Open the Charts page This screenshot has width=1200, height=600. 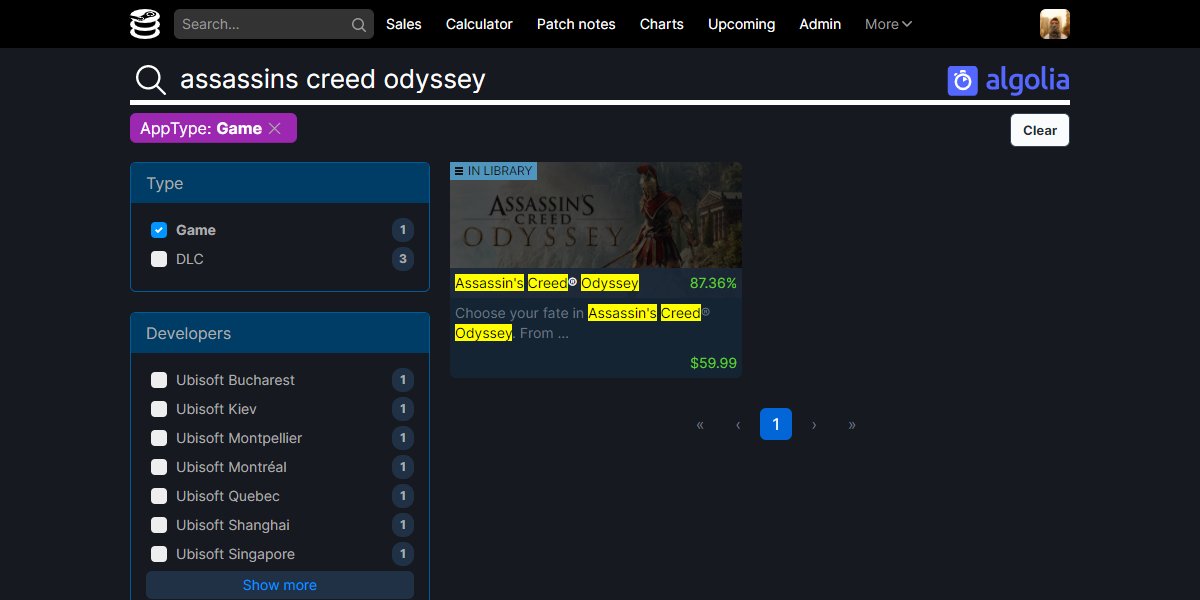click(662, 24)
